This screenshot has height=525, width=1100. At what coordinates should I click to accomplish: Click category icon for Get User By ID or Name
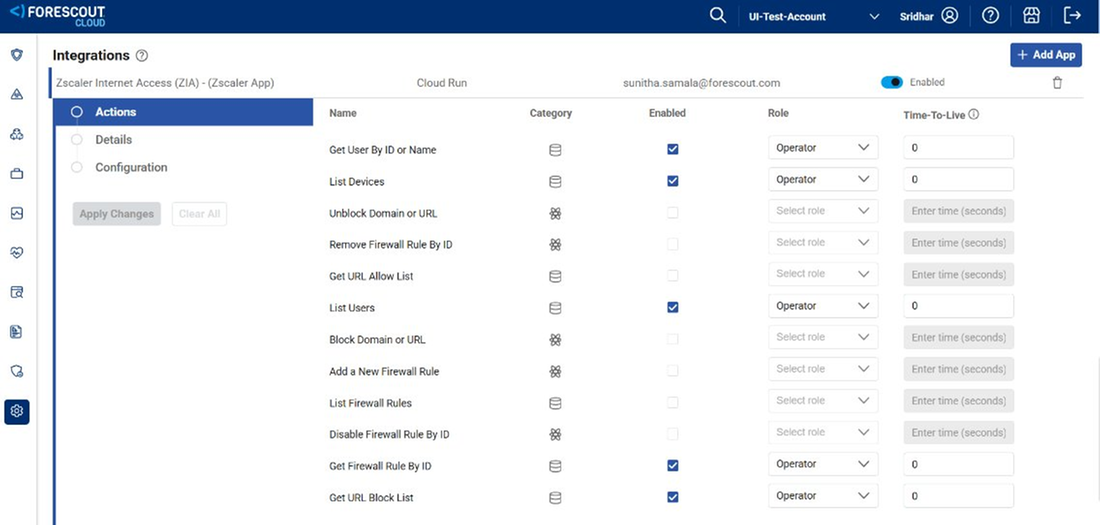tap(555, 150)
